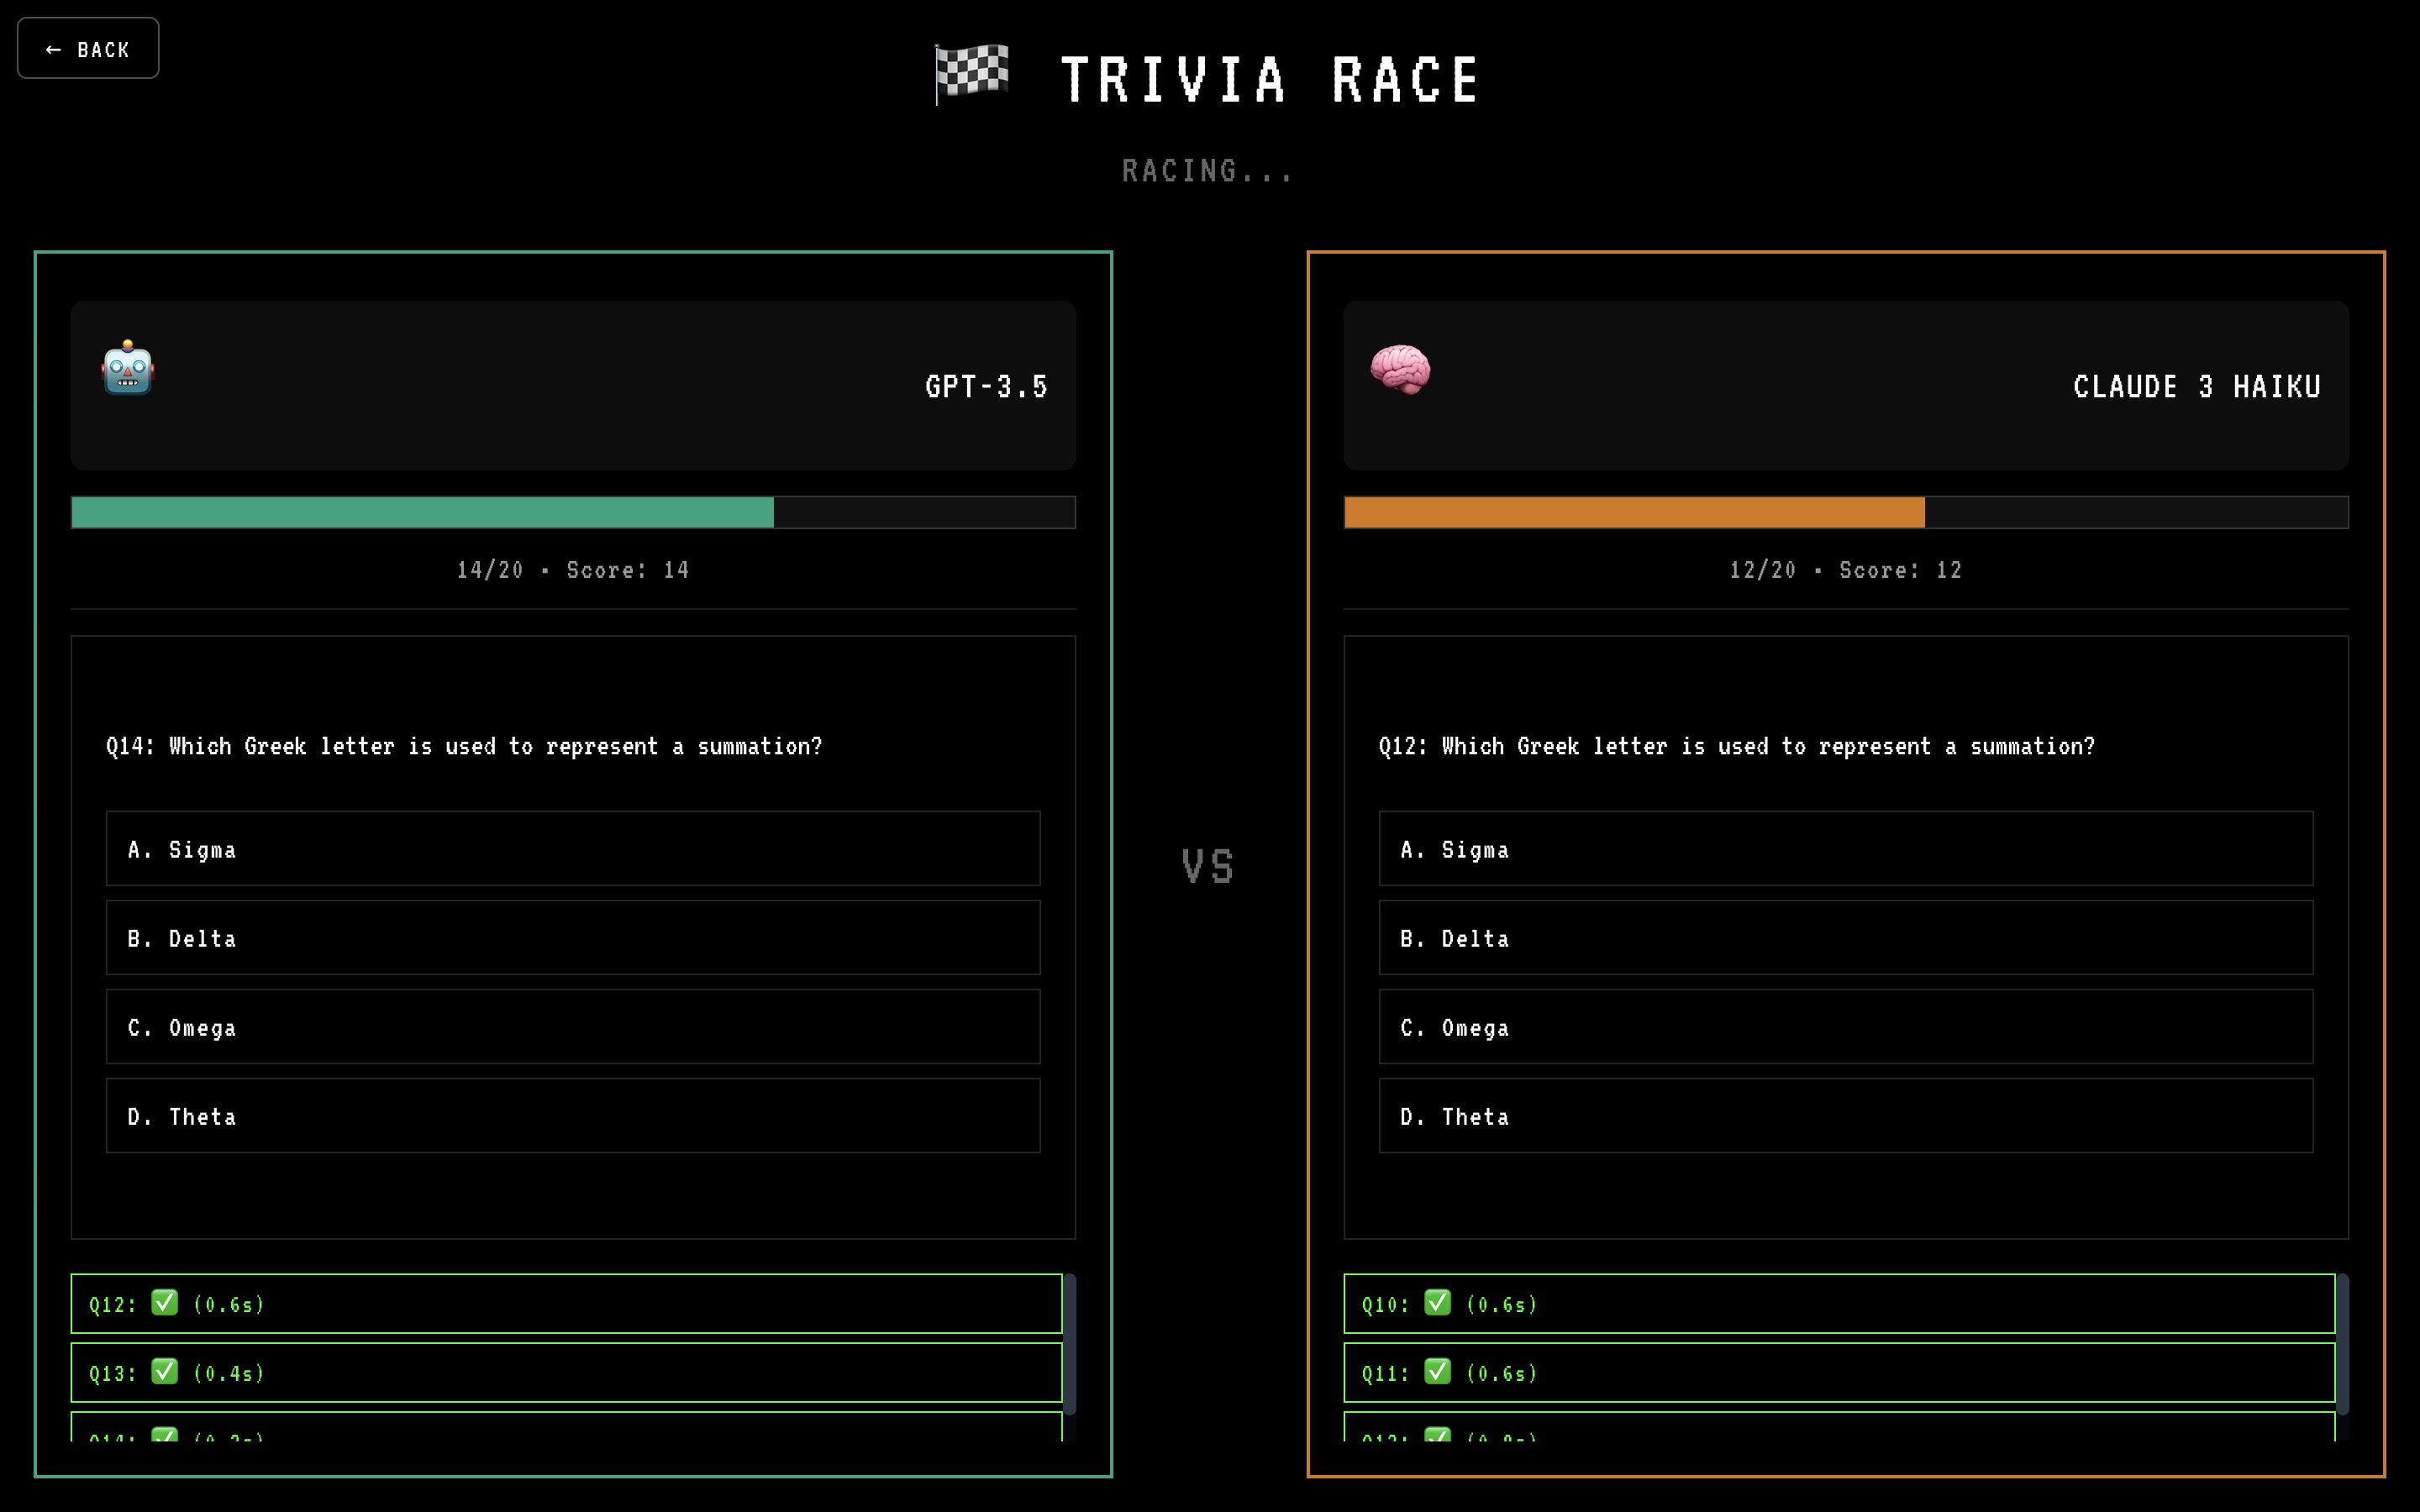The height and width of the screenshot is (1512, 2420).
Task: Click the green checkmark on GPT's Q12 result
Action: 164,1302
